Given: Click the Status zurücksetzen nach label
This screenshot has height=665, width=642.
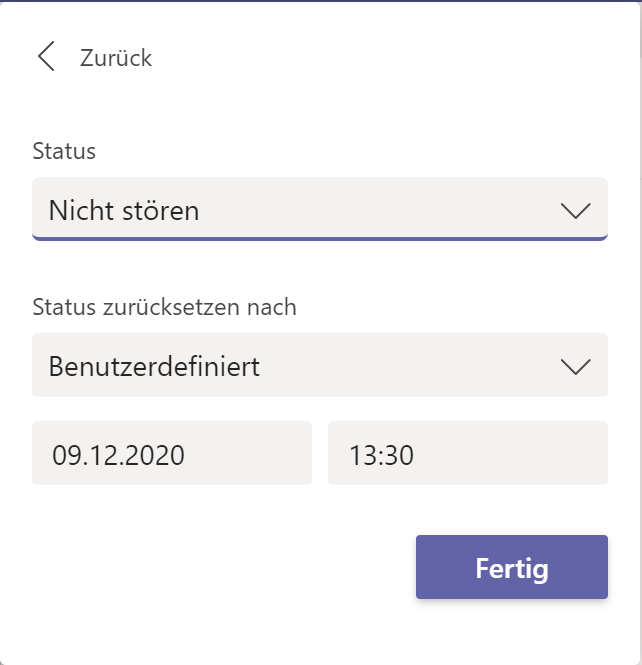Looking at the screenshot, I should pos(165,307).
